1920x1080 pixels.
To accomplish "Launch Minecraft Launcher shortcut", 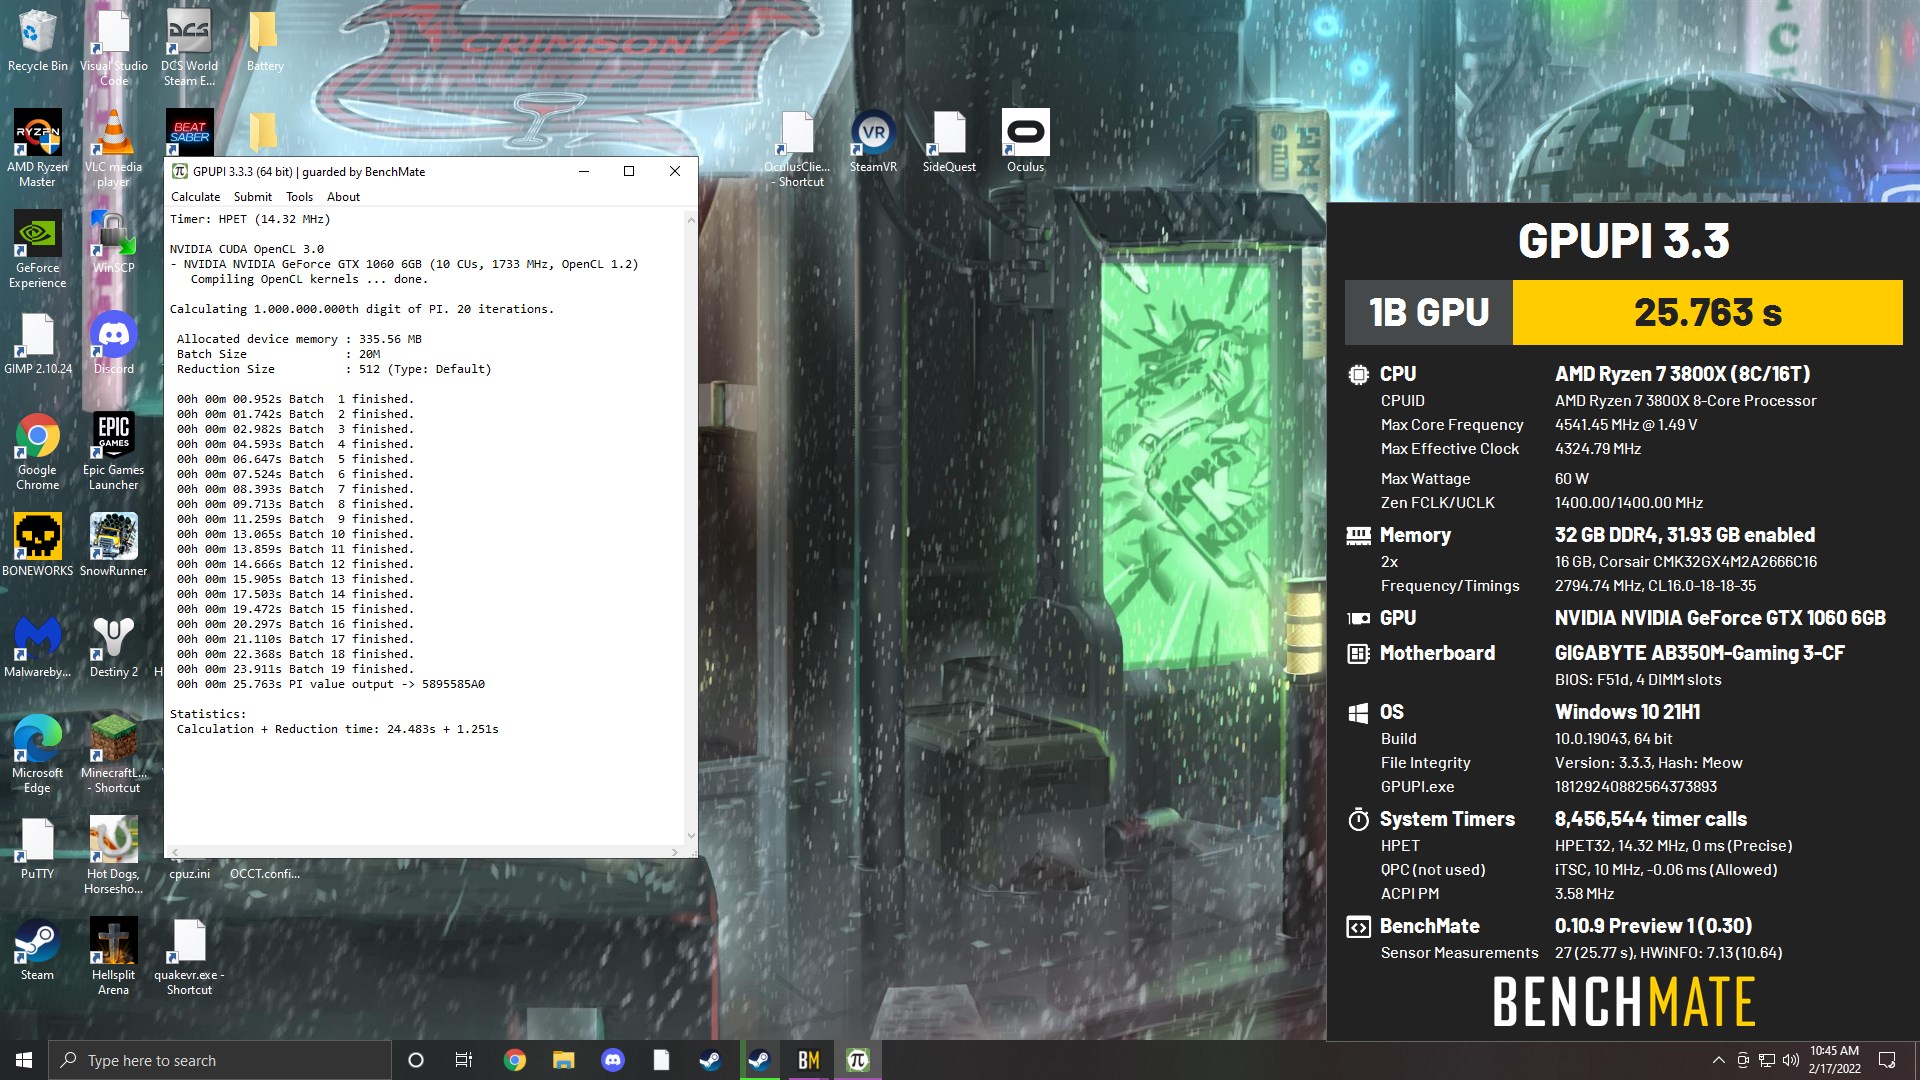I will 113,753.
